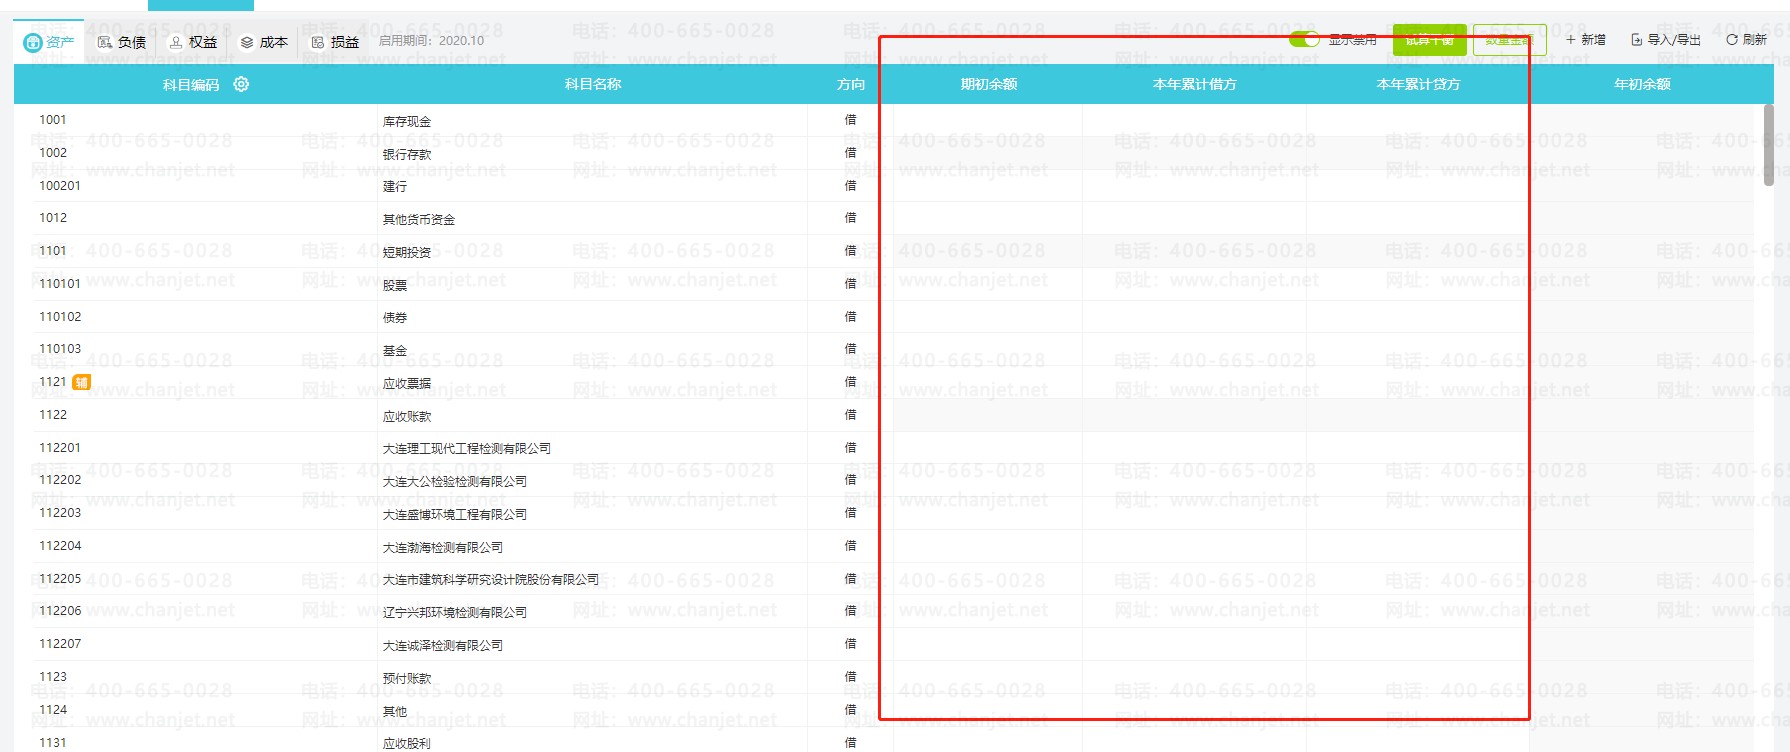Select subject code 1001
Viewport: 1790px width, 752px height.
click(x=53, y=120)
